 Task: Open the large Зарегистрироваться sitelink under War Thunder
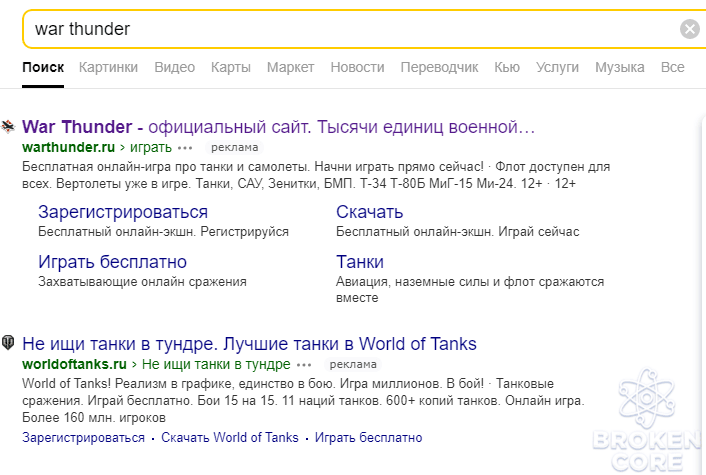pyautogui.click(x=123, y=212)
